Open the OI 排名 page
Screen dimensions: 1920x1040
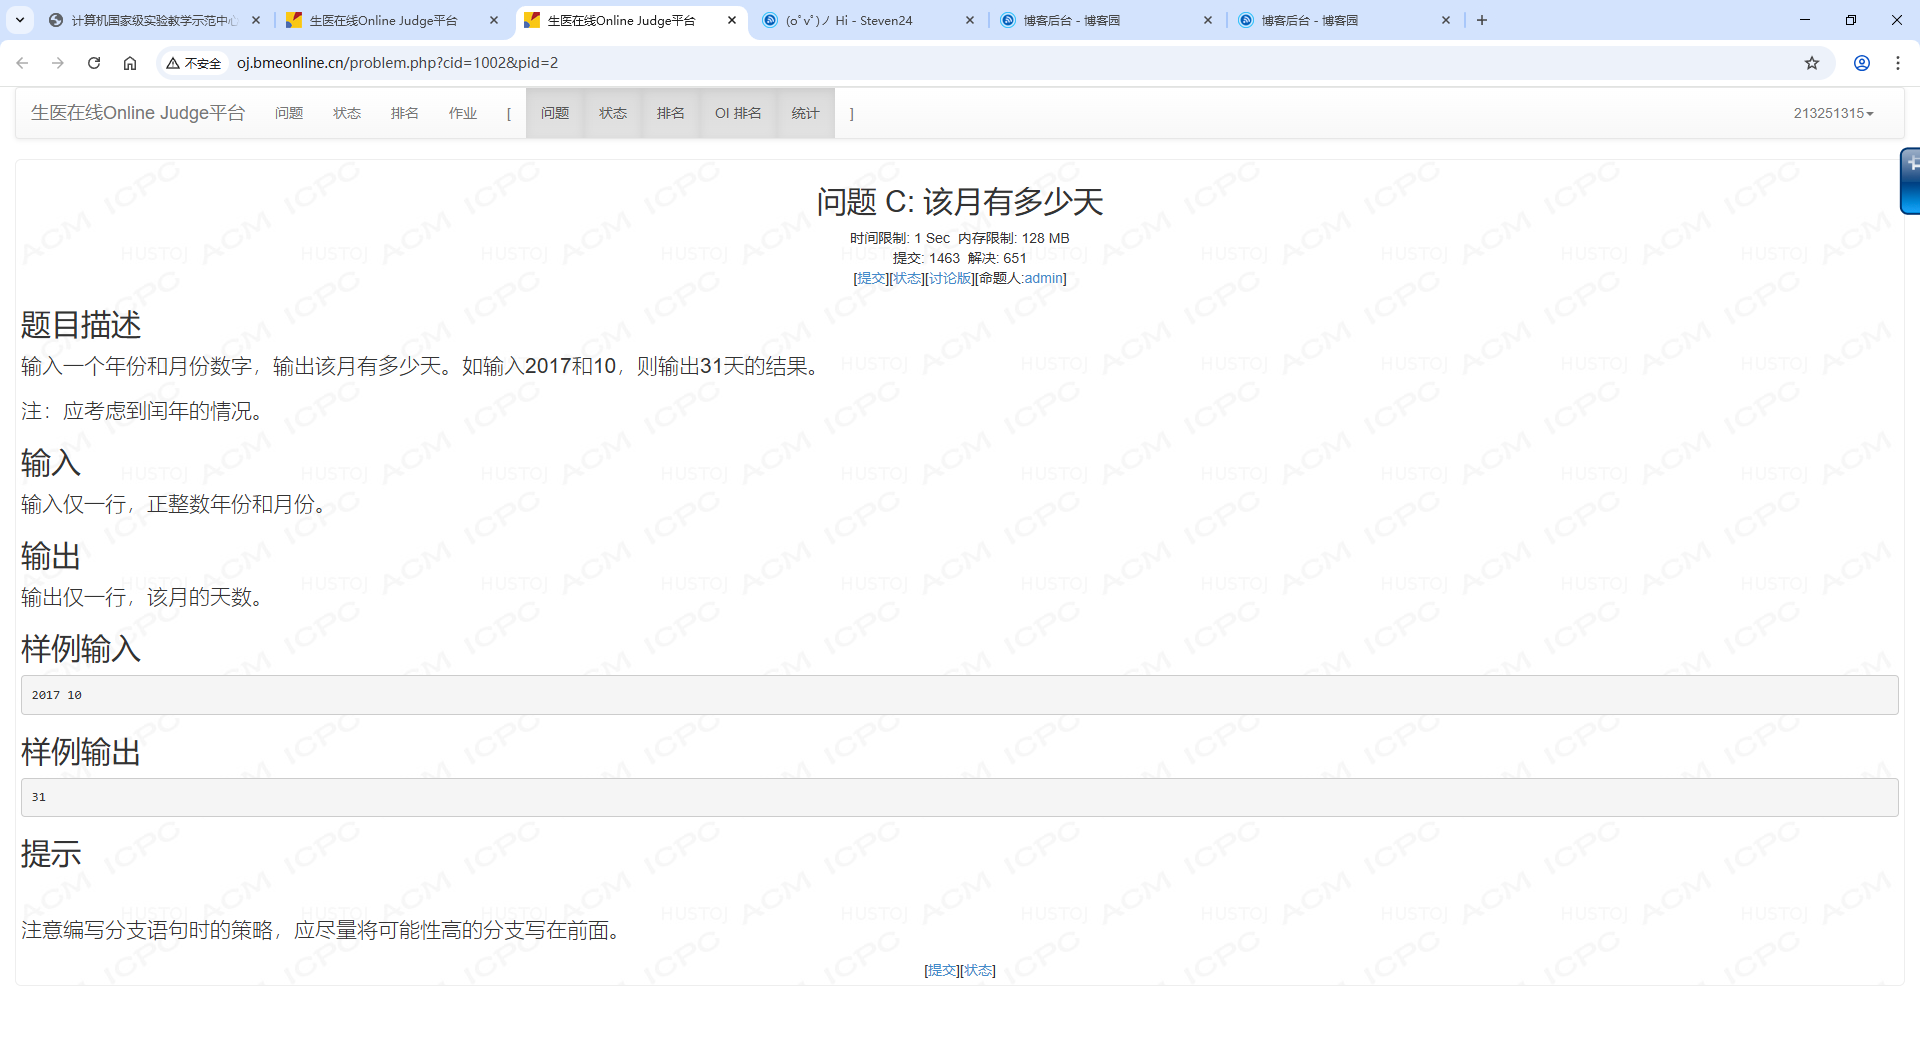[738, 113]
